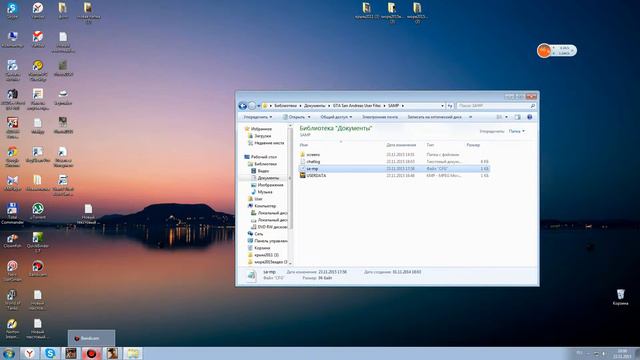Screen dimensions: 640x360
Task: Open the World of Tanks desktop shortcut
Action: (x=12, y=300)
